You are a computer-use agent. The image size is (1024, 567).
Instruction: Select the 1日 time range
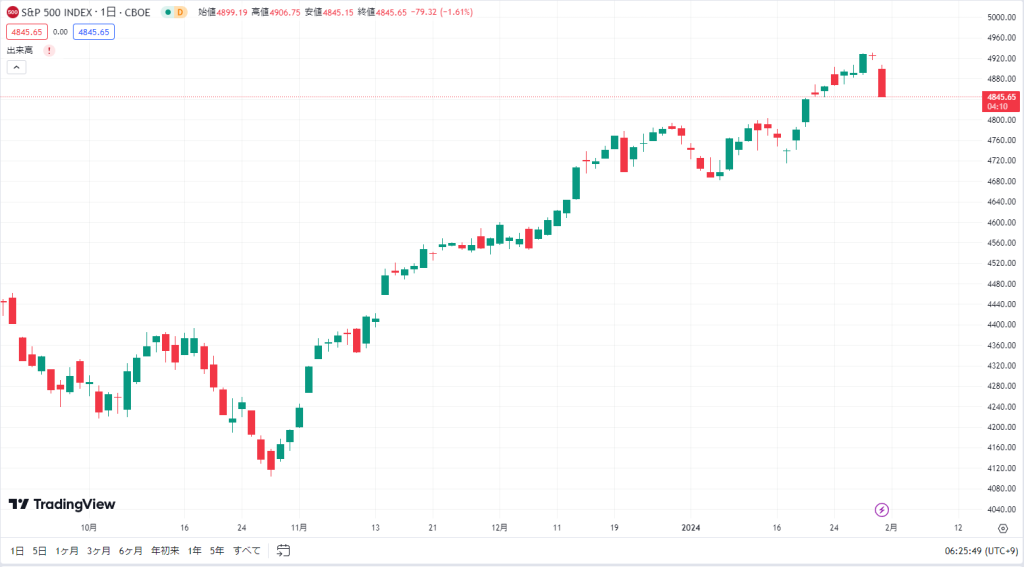point(17,551)
